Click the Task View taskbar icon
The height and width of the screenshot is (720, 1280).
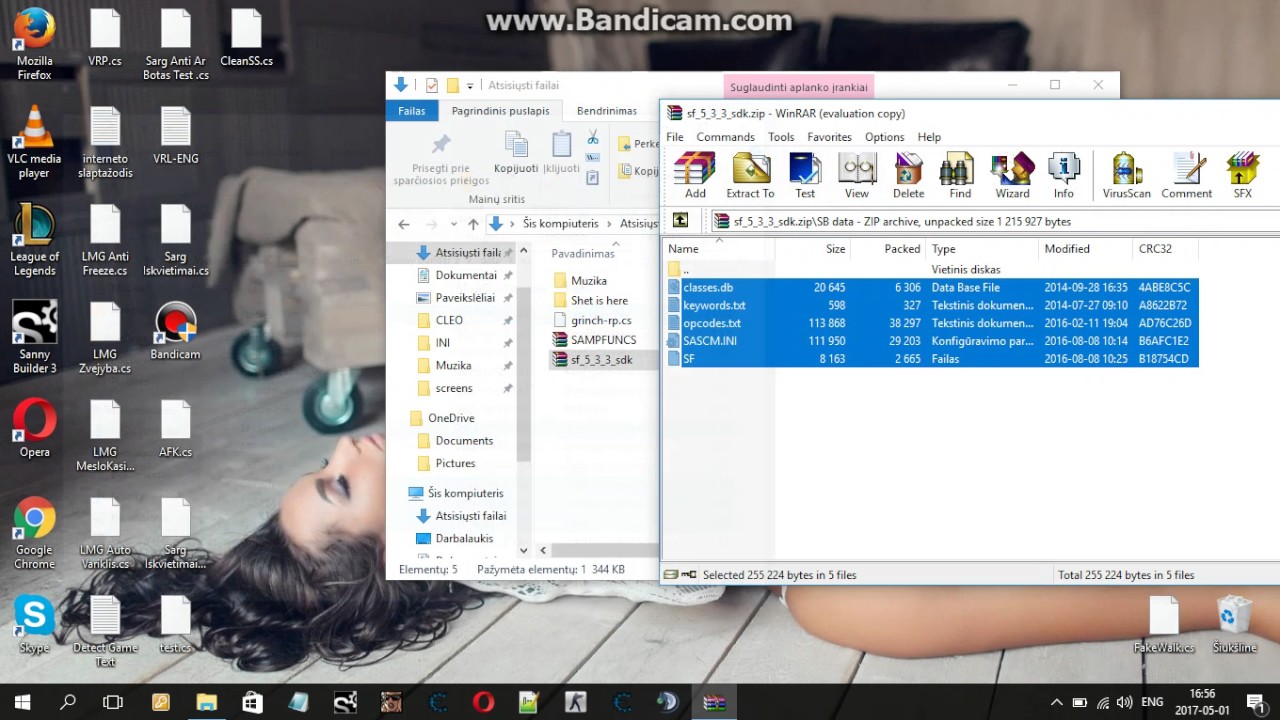(113, 702)
